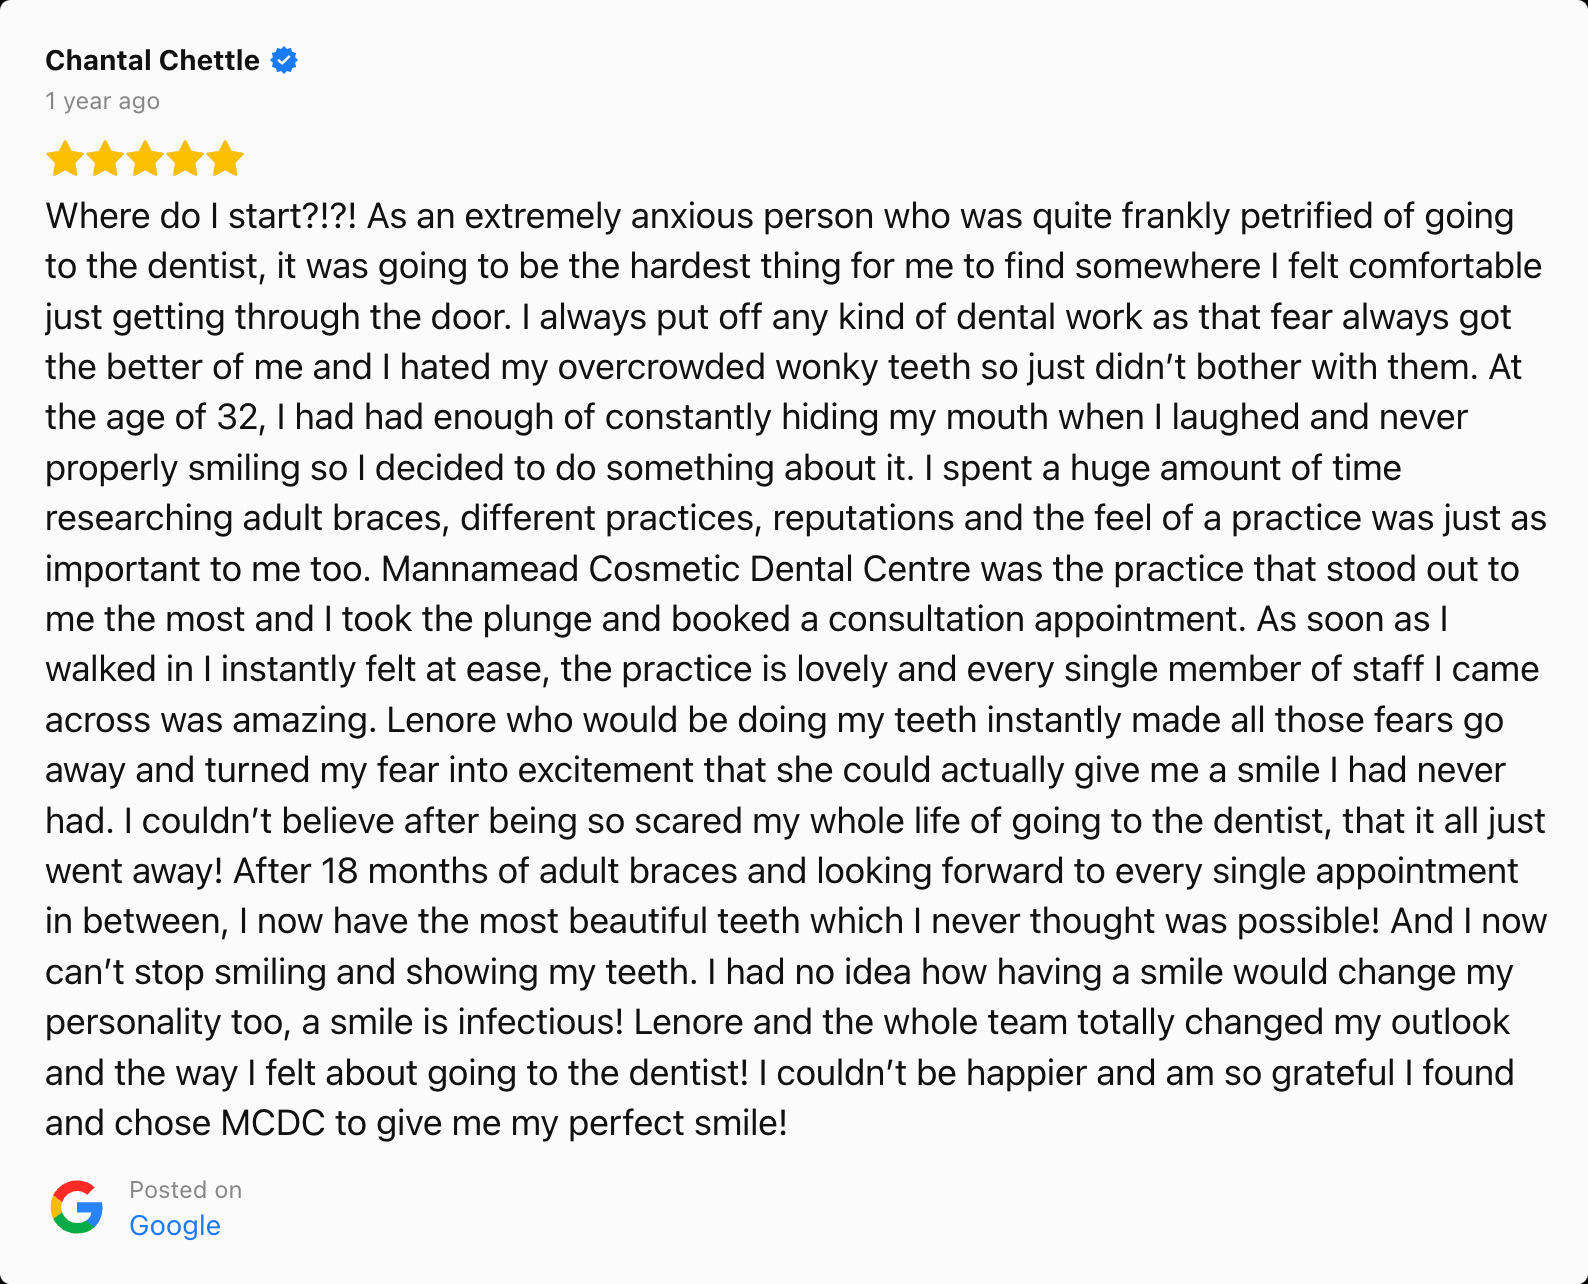Click the third yellow rating star

point(145,158)
